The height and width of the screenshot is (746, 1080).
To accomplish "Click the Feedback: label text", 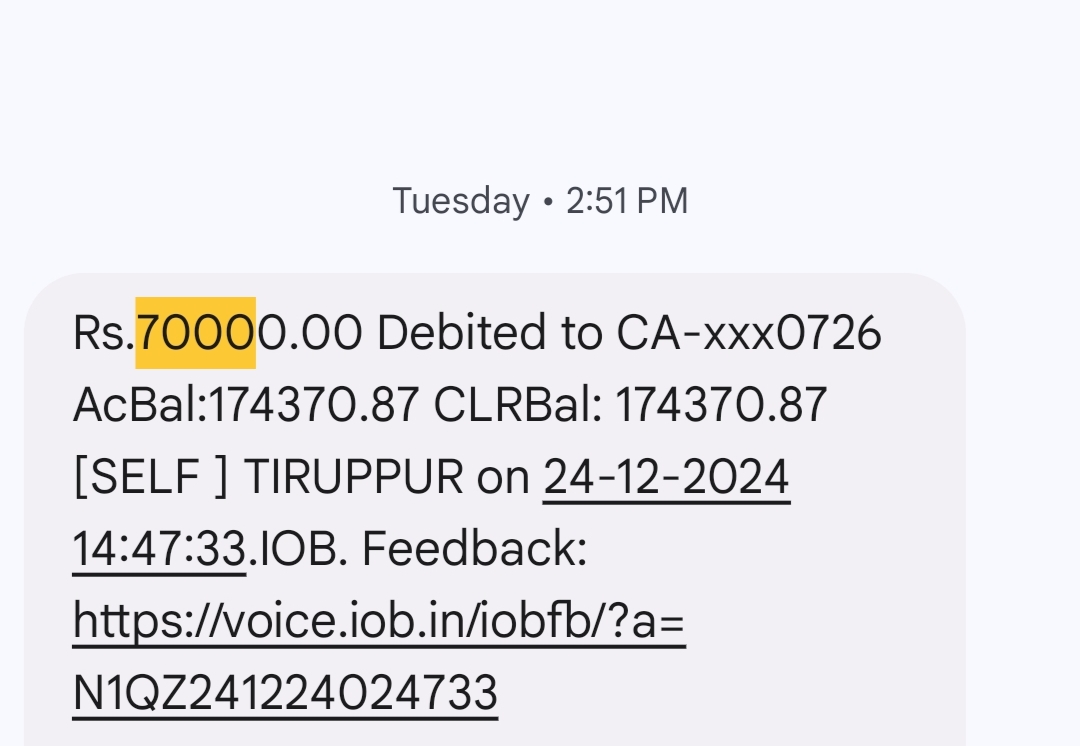I will (475, 549).
